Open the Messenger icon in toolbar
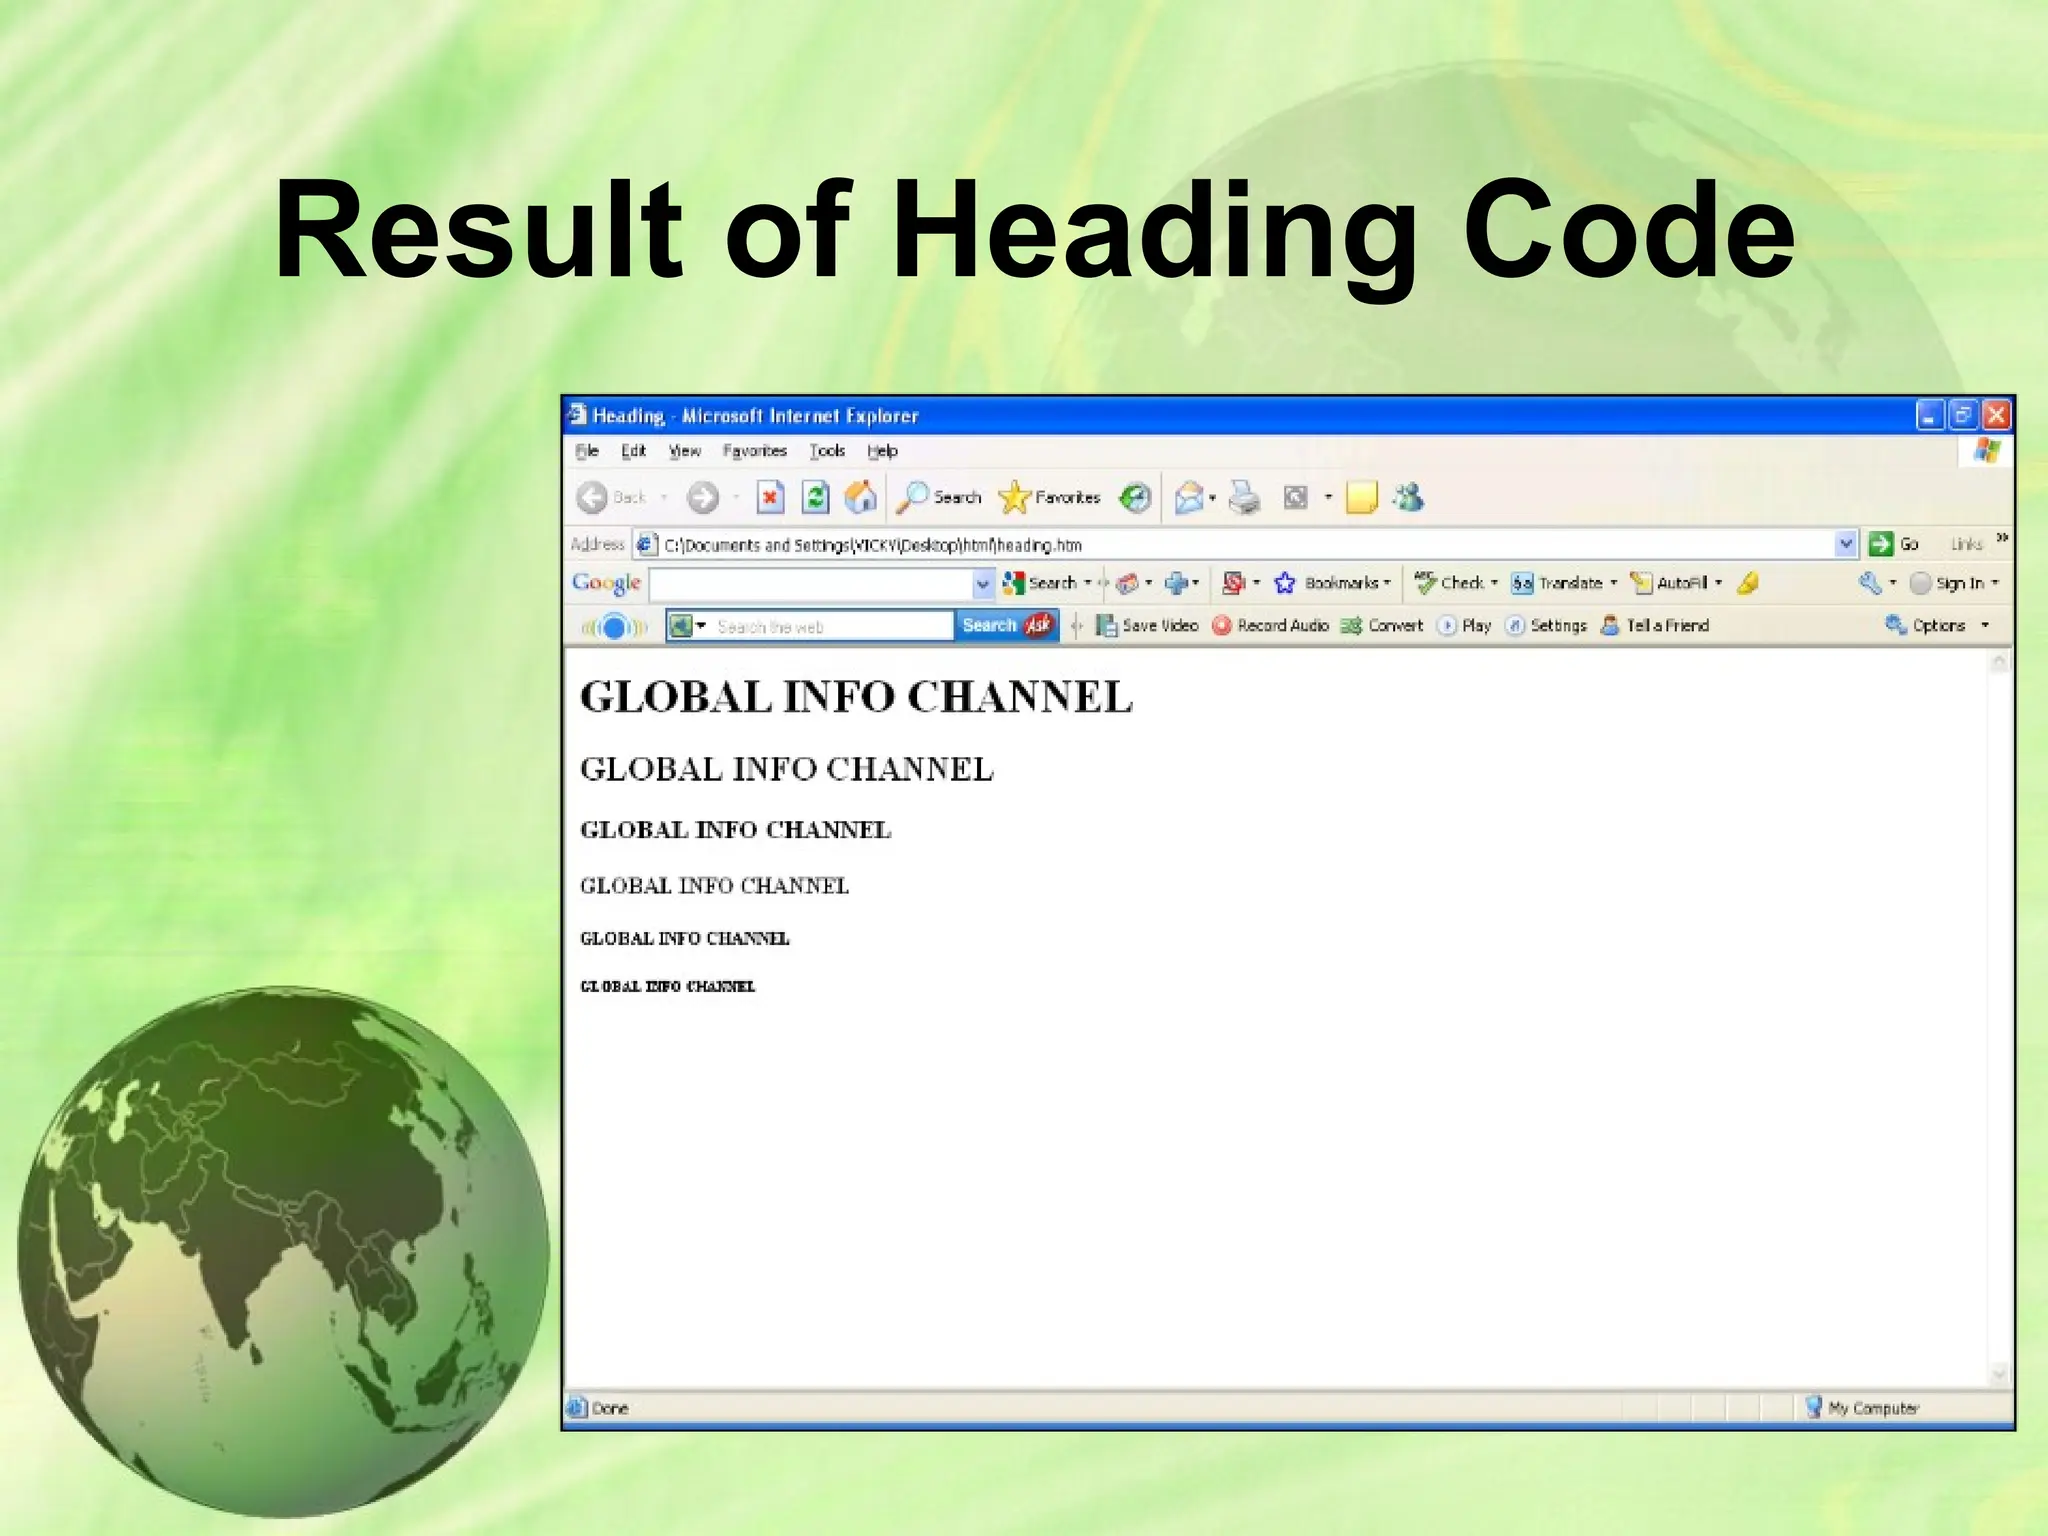Screen dimensions: 2048x1536 (x=1409, y=497)
